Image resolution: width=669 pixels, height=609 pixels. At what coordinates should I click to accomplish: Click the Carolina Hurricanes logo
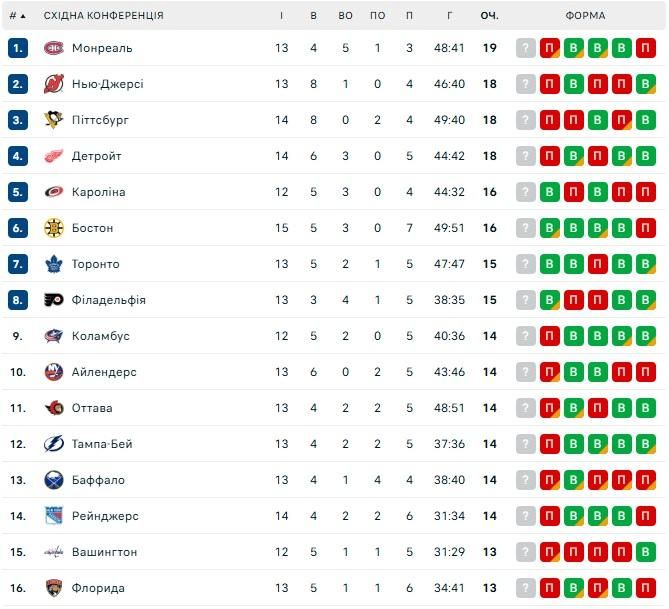[x=54, y=192]
